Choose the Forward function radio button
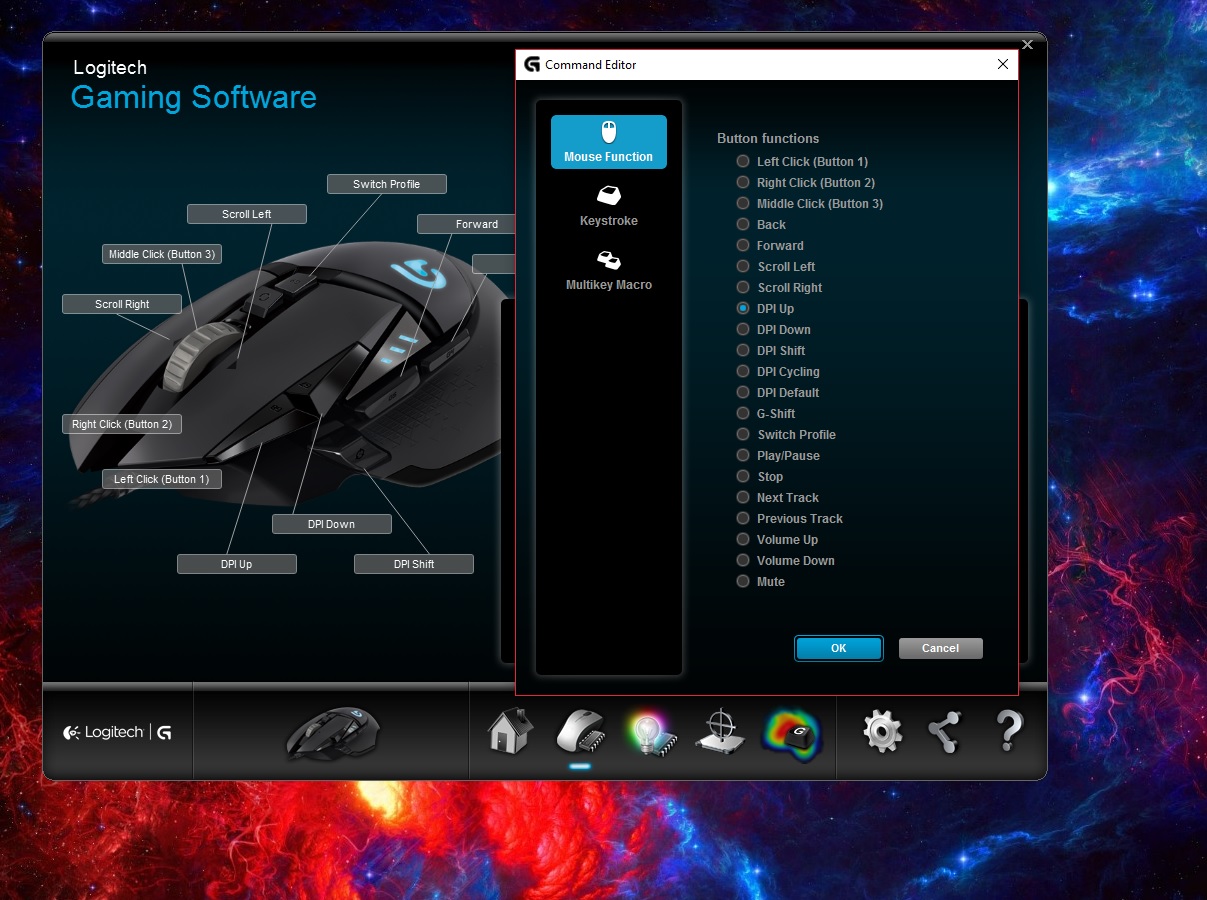Screen dimensions: 1207x900 [743, 245]
